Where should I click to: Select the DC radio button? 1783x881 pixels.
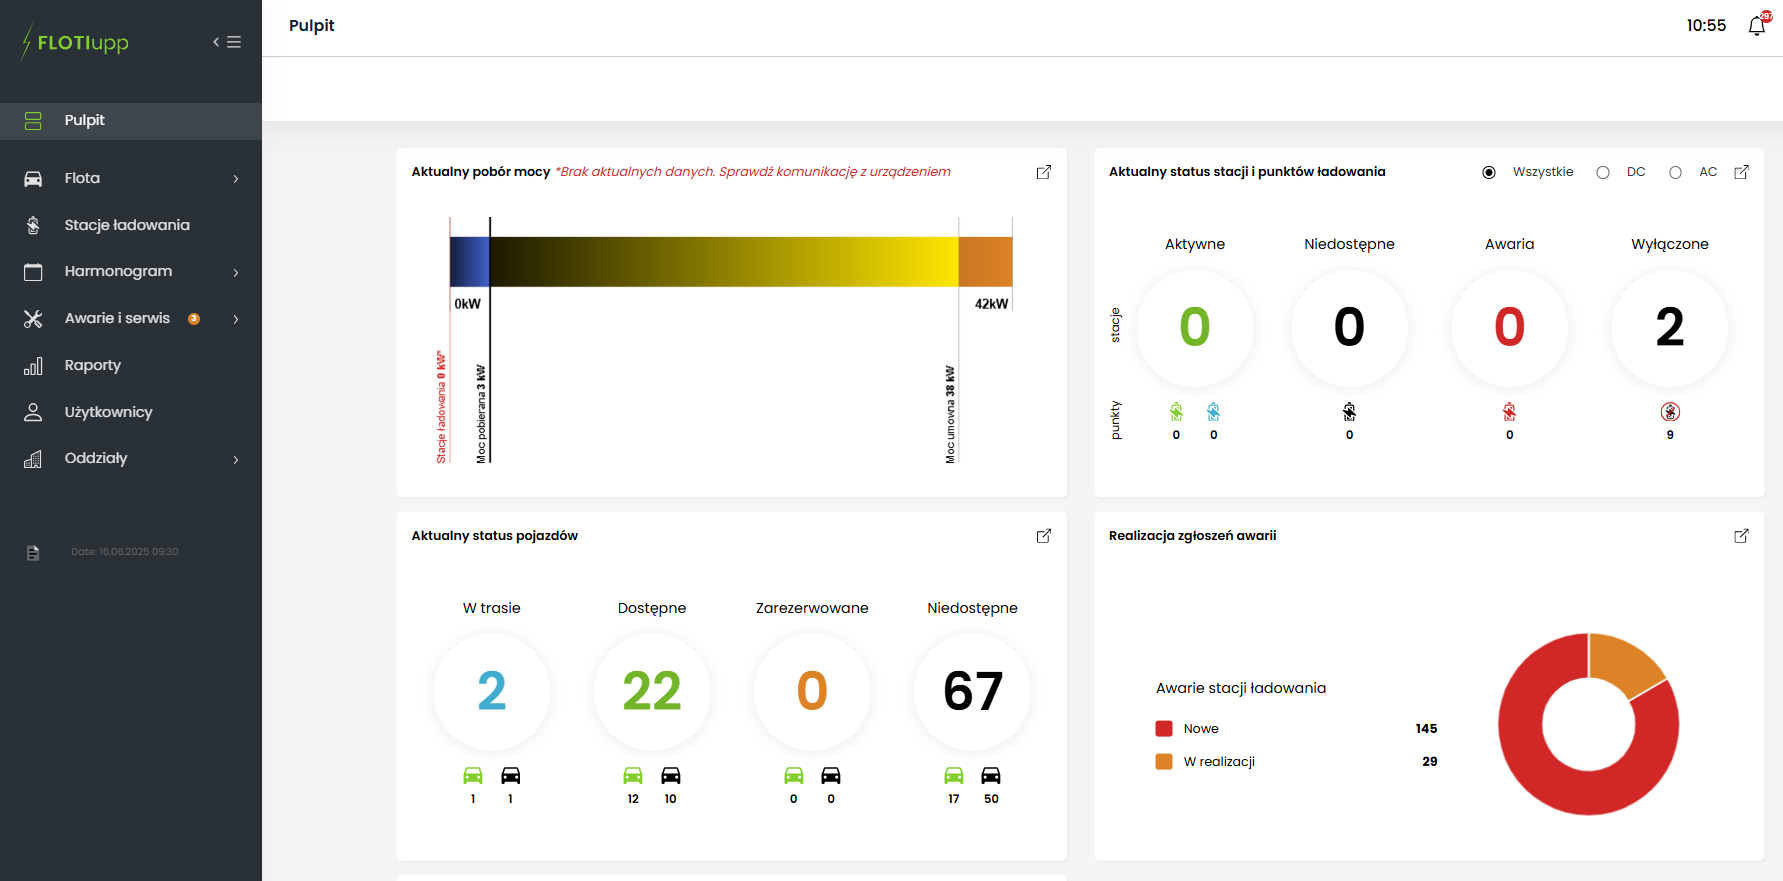click(x=1603, y=172)
